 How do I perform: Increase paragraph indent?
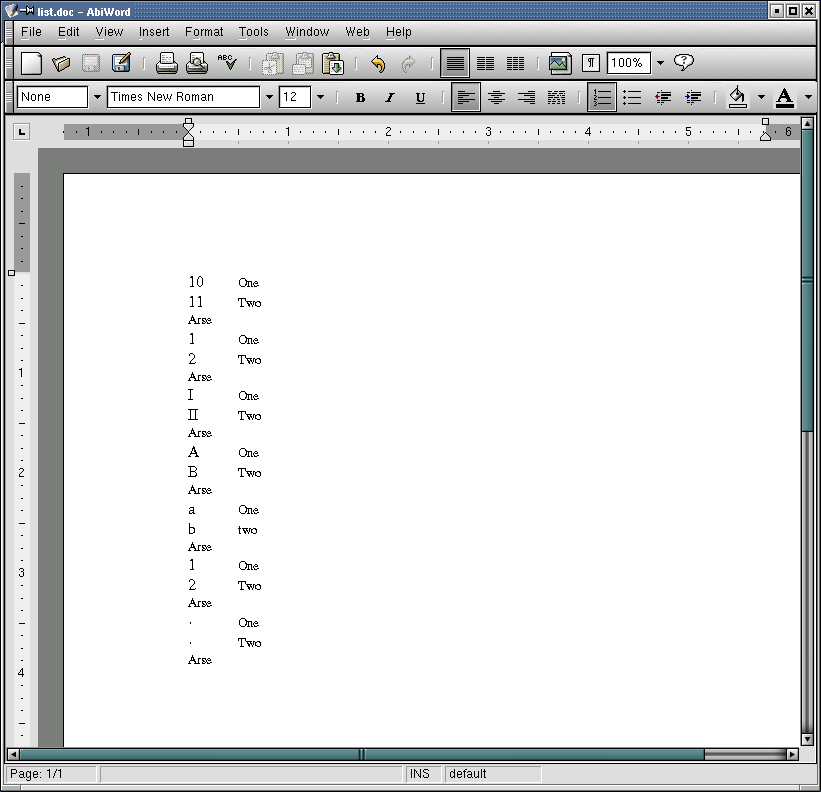pos(693,97)
